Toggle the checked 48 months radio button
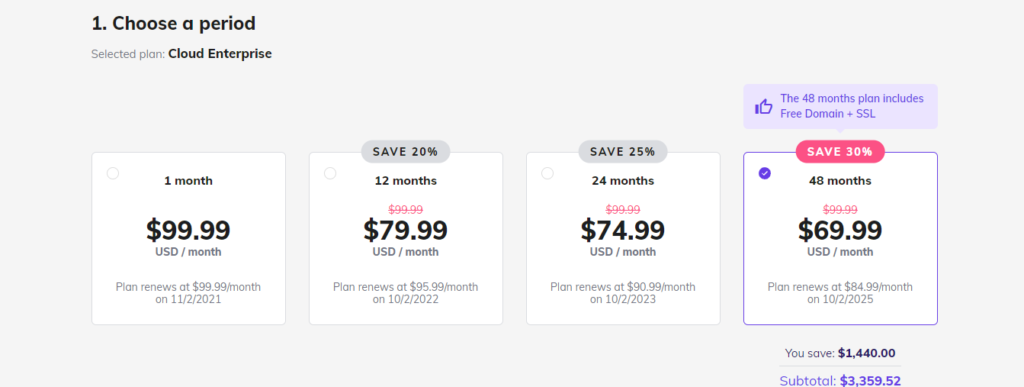 coord(765,174)
